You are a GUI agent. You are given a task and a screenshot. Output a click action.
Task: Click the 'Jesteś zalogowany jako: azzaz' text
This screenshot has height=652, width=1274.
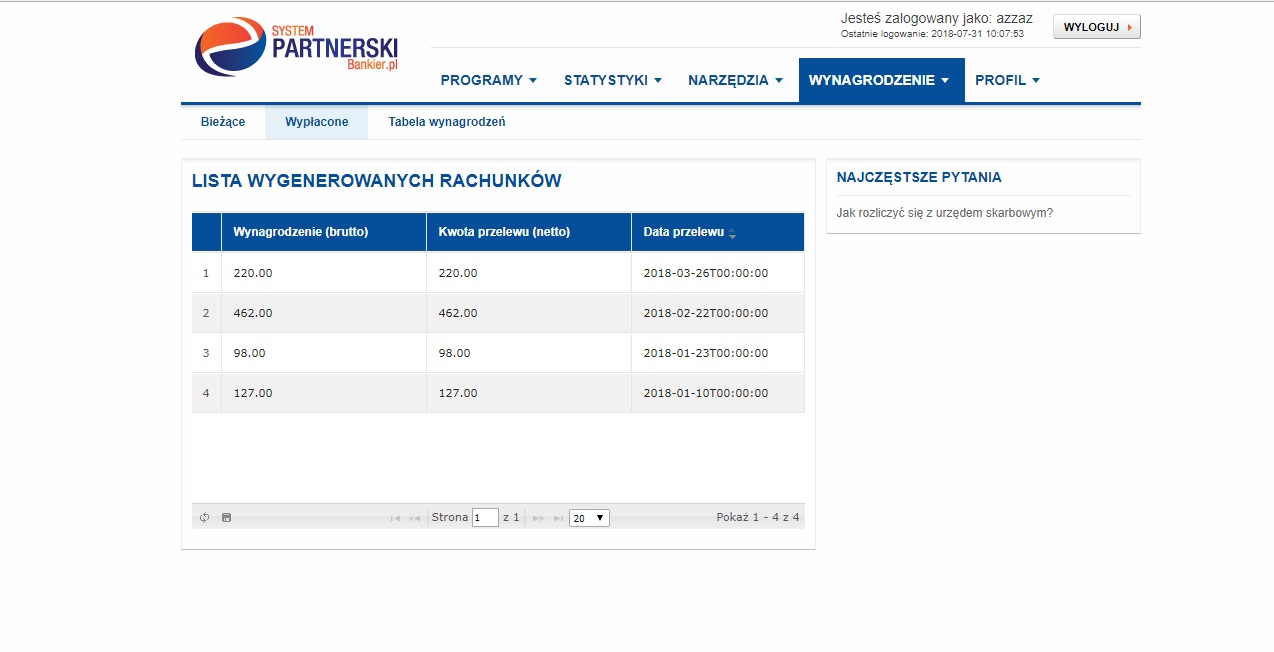click(937, 18)
